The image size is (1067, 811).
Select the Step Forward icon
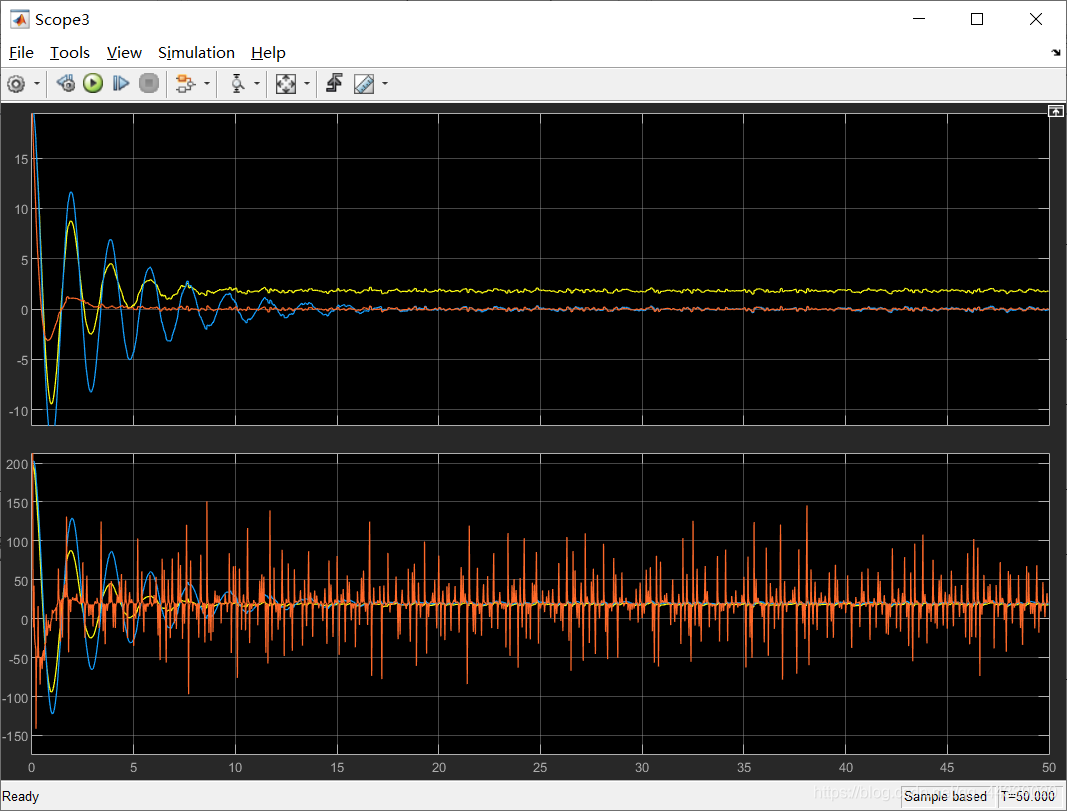pos(120,83)
